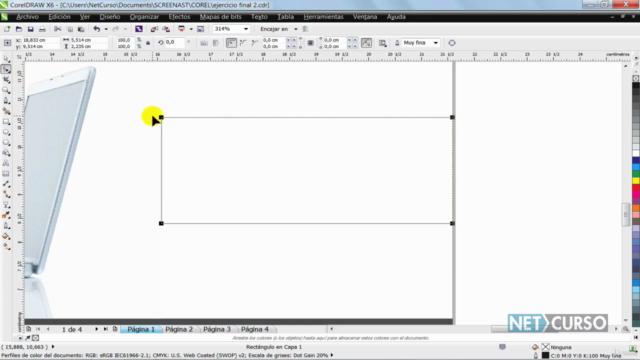The image size is (640, 360).
Task: Open the Wrap text icon in property bar
Action: coord(382,43)
